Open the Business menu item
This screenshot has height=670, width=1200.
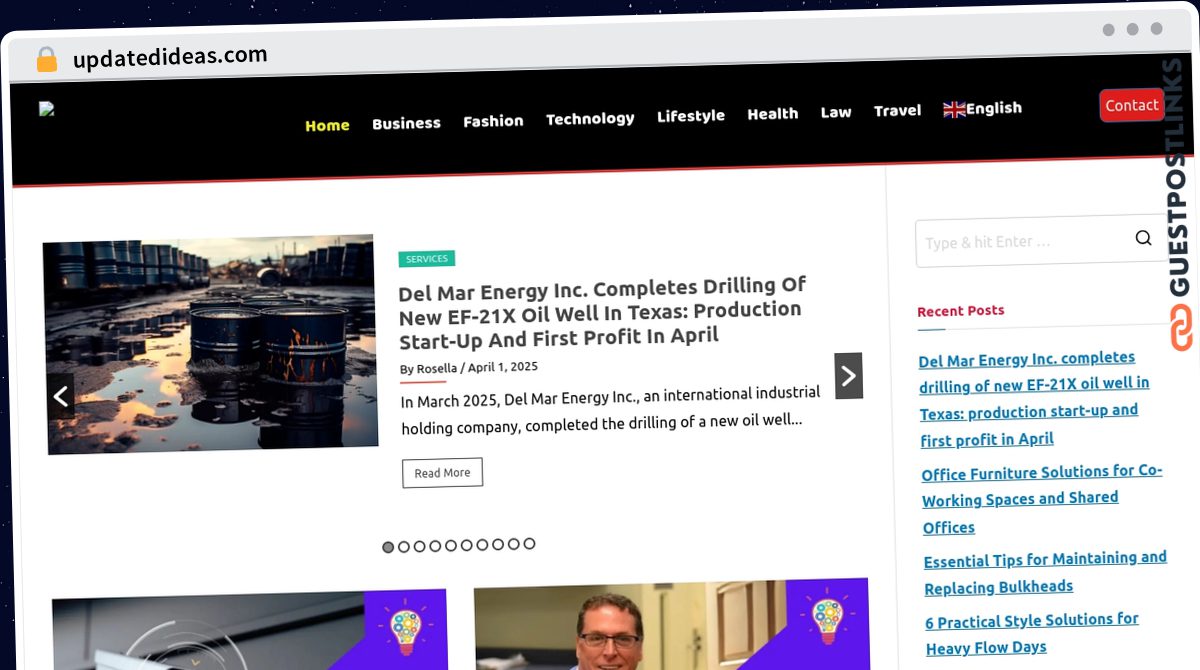coord(406,124)
